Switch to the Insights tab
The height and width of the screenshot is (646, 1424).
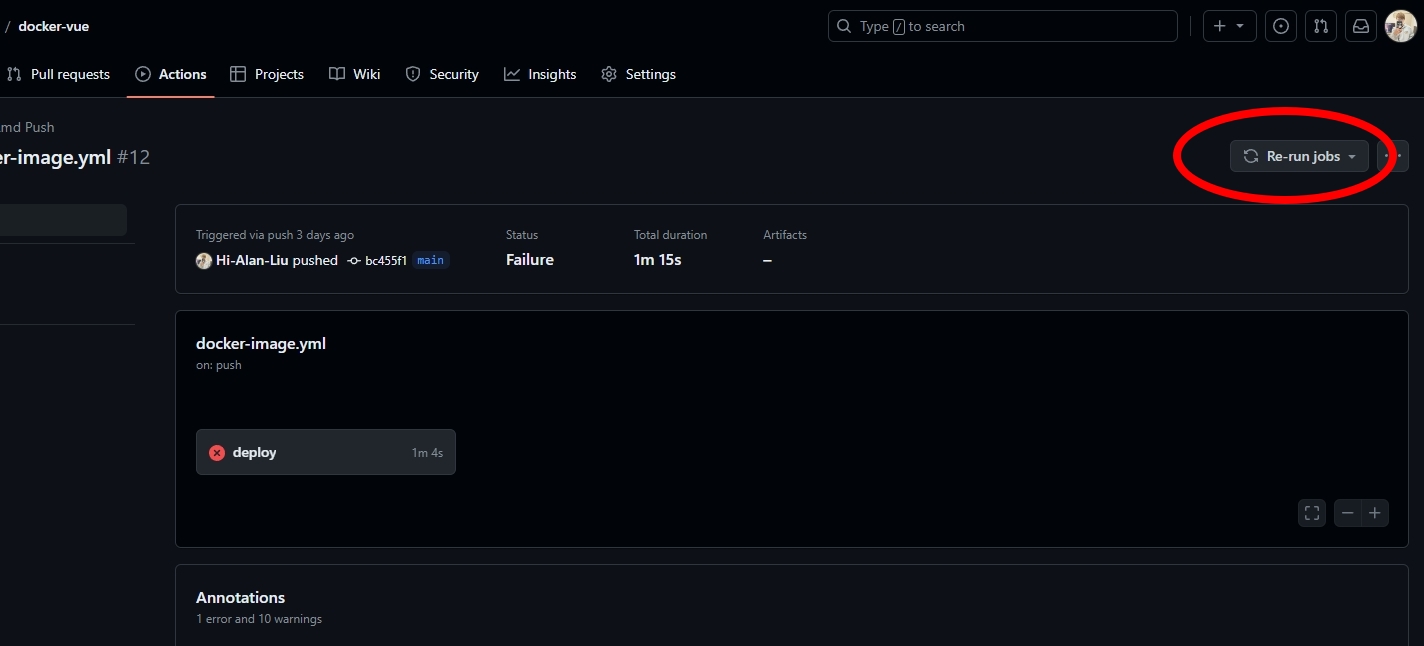540,74
